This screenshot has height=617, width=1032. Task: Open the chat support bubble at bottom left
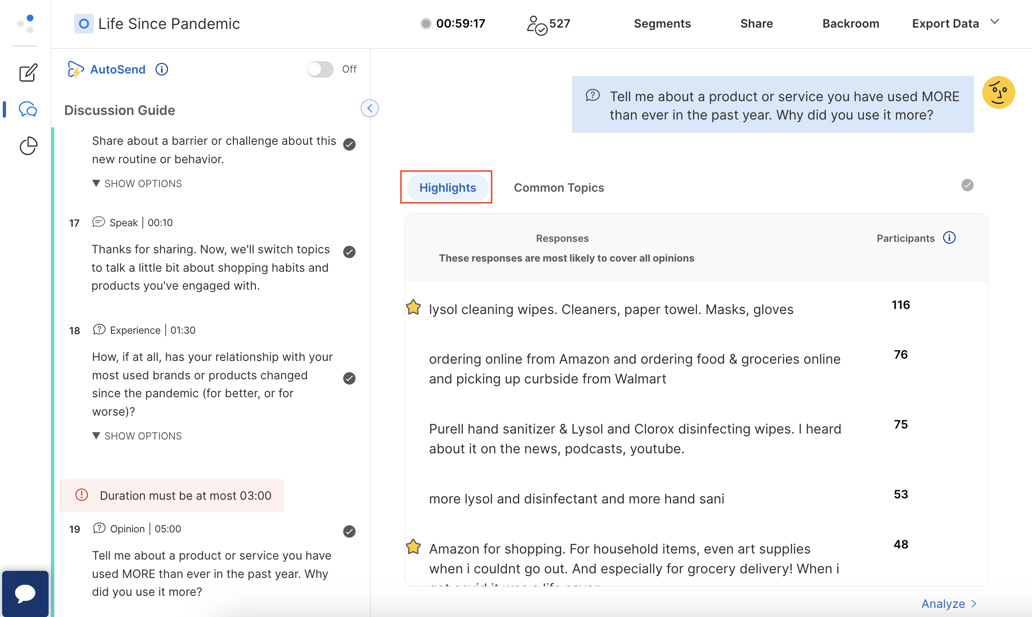click(25, 593)
